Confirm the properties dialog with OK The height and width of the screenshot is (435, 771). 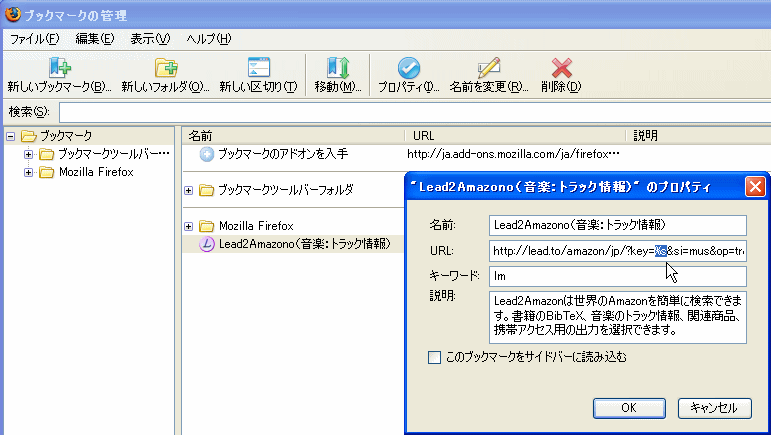629,408
